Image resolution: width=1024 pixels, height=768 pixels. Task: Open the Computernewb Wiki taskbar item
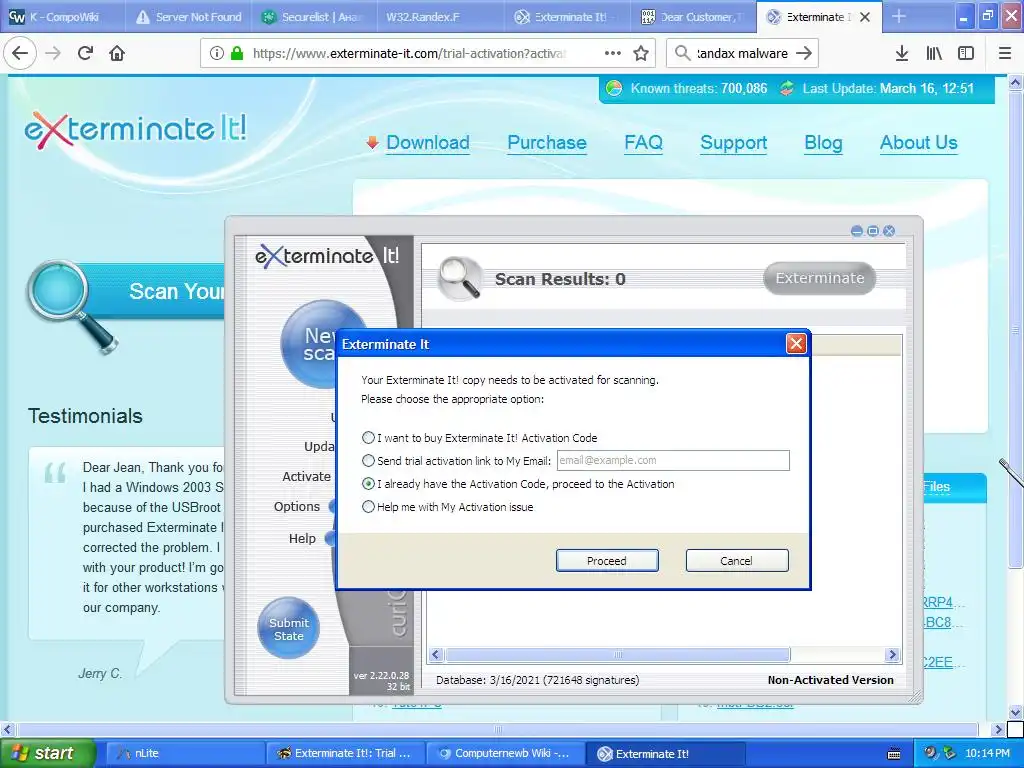click(x=505, y=753)
